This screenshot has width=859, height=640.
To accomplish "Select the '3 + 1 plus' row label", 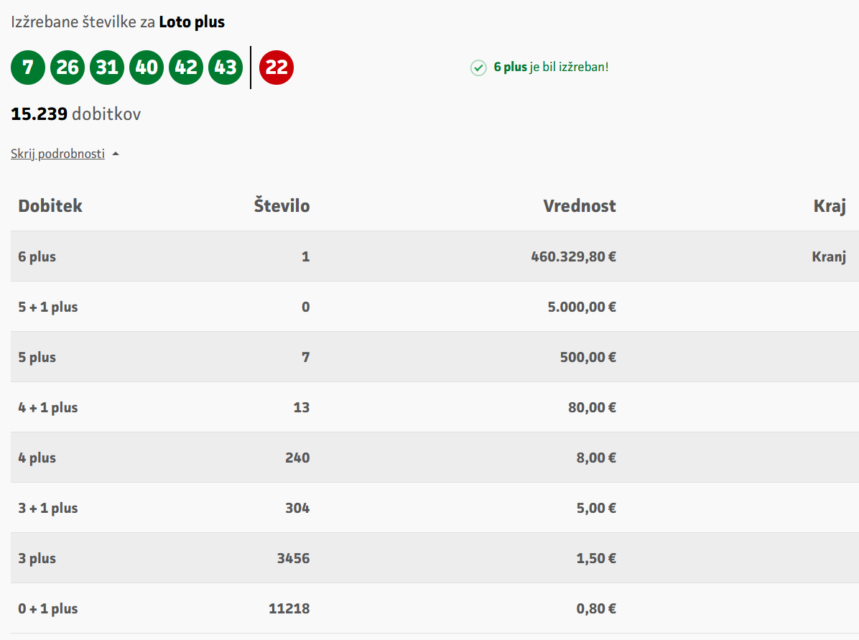I will point(48,508).
